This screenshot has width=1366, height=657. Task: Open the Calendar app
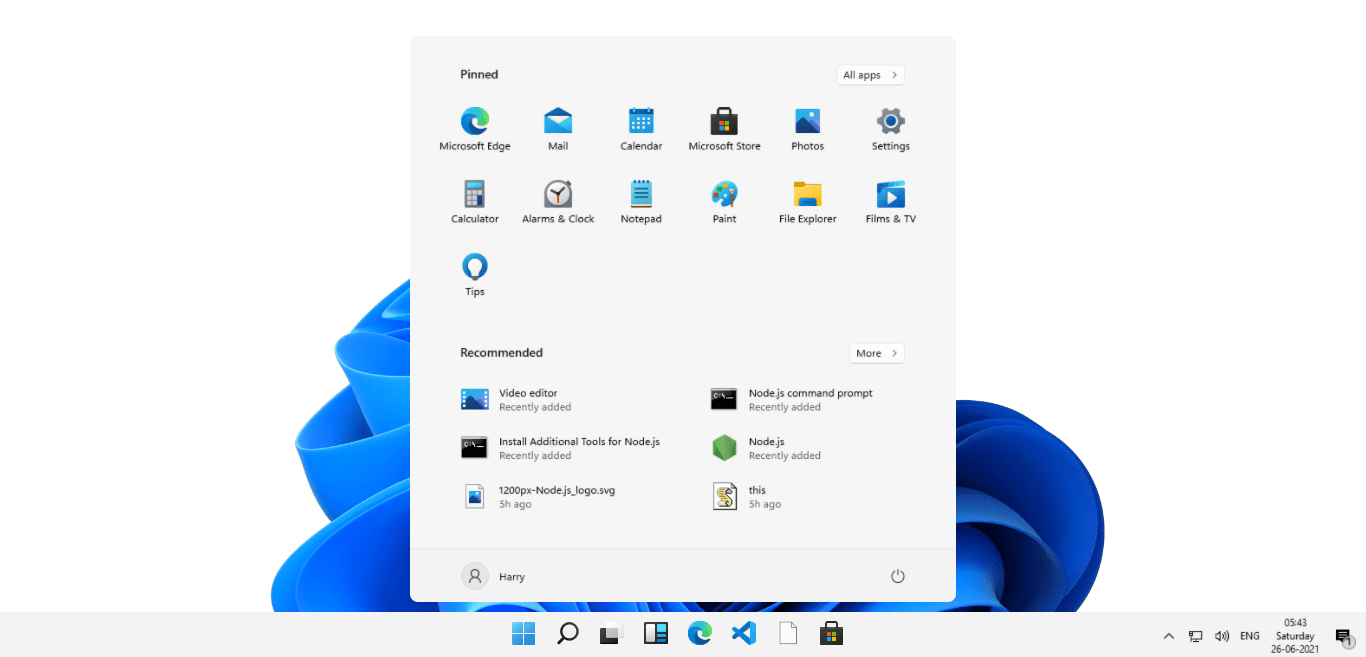pyautogui.click(x=640, y=120)
